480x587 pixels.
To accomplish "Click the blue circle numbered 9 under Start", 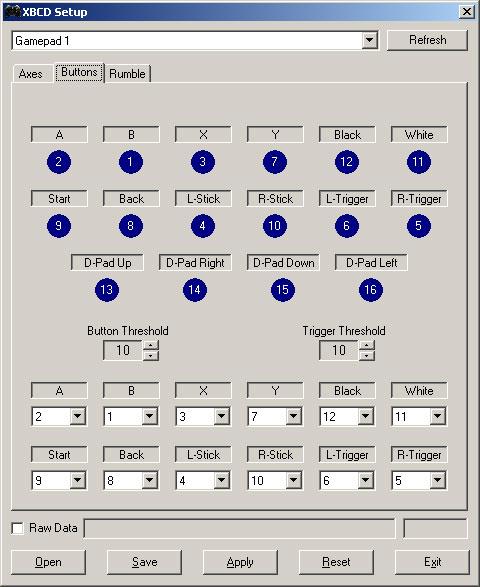I will (x=59, y=226).
